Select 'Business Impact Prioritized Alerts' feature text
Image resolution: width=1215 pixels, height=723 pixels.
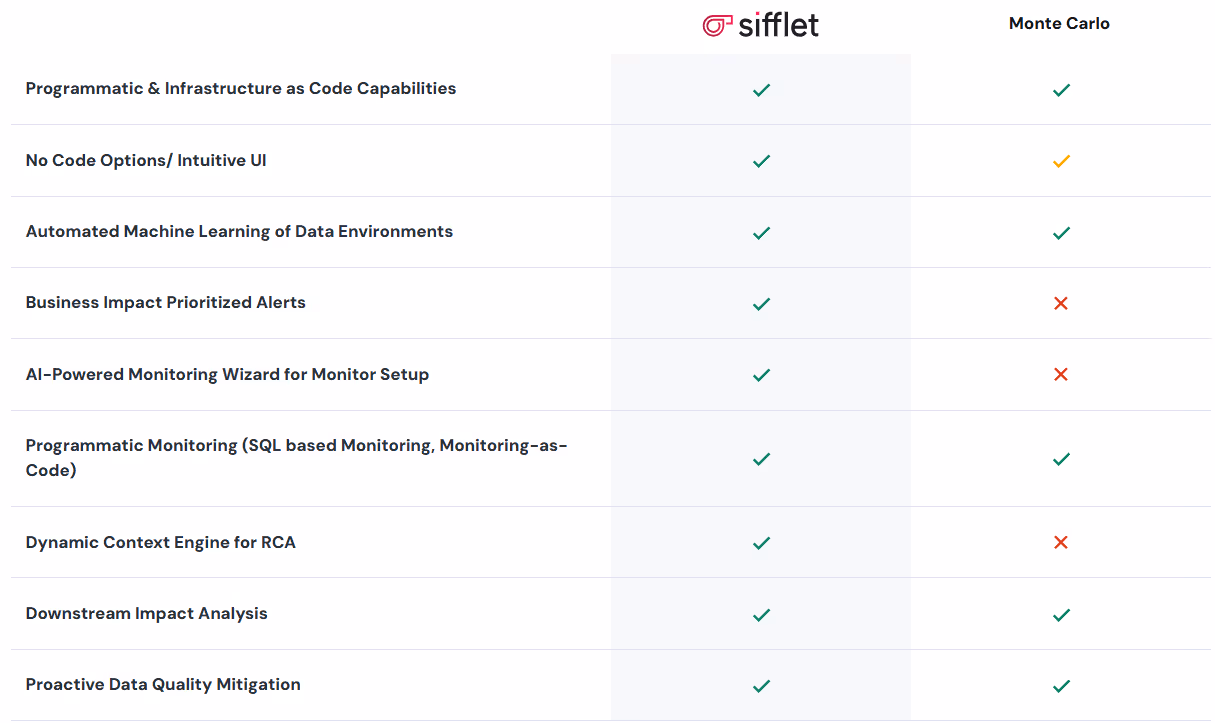click(x=166, y=302)
